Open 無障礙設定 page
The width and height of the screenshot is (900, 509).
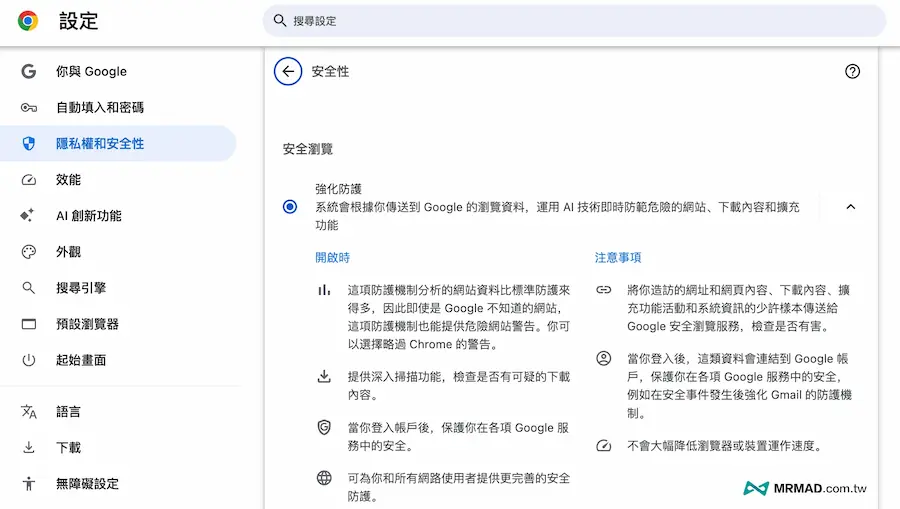(x=118, y=484)
